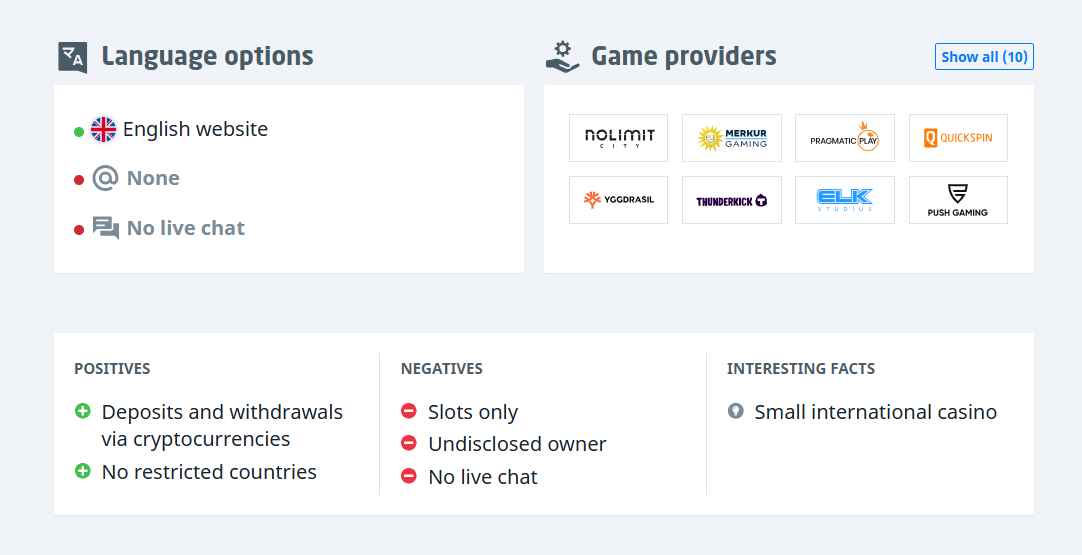Click the Language options translate icon
This screenshot has width=1082, height=555.
click(x=73, y=57)
